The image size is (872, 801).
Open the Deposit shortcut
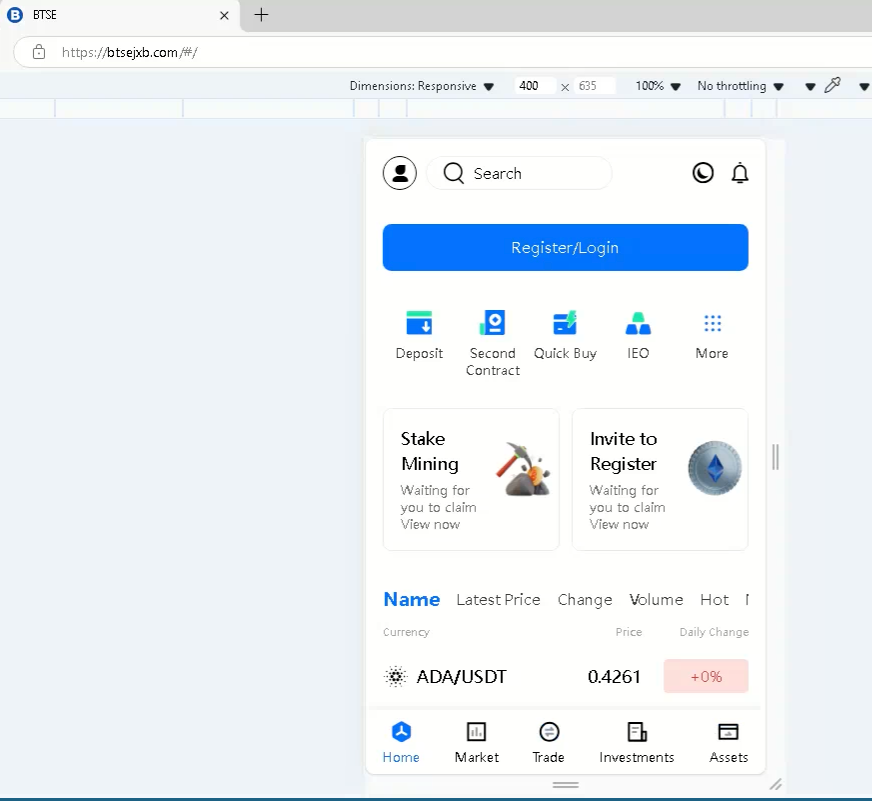[419, 324]
